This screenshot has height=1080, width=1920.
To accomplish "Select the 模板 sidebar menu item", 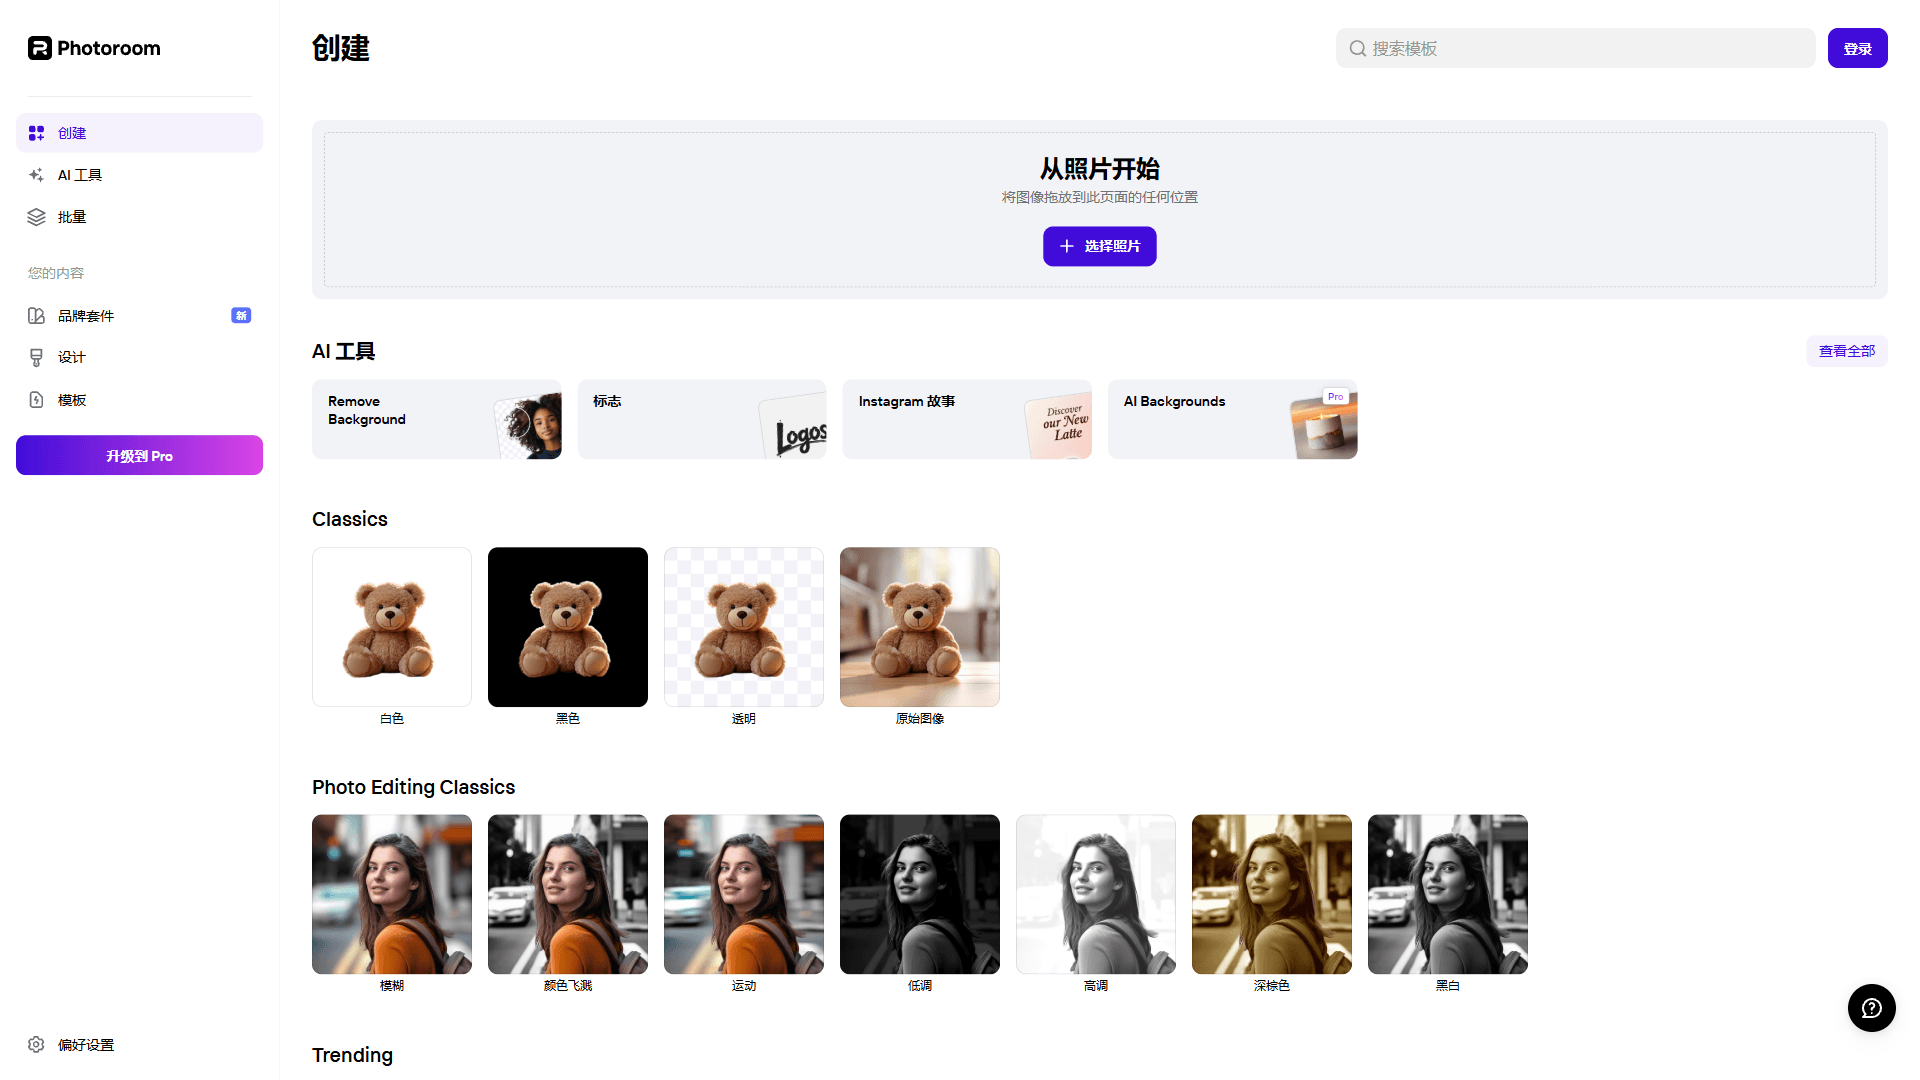I will 73,398.
